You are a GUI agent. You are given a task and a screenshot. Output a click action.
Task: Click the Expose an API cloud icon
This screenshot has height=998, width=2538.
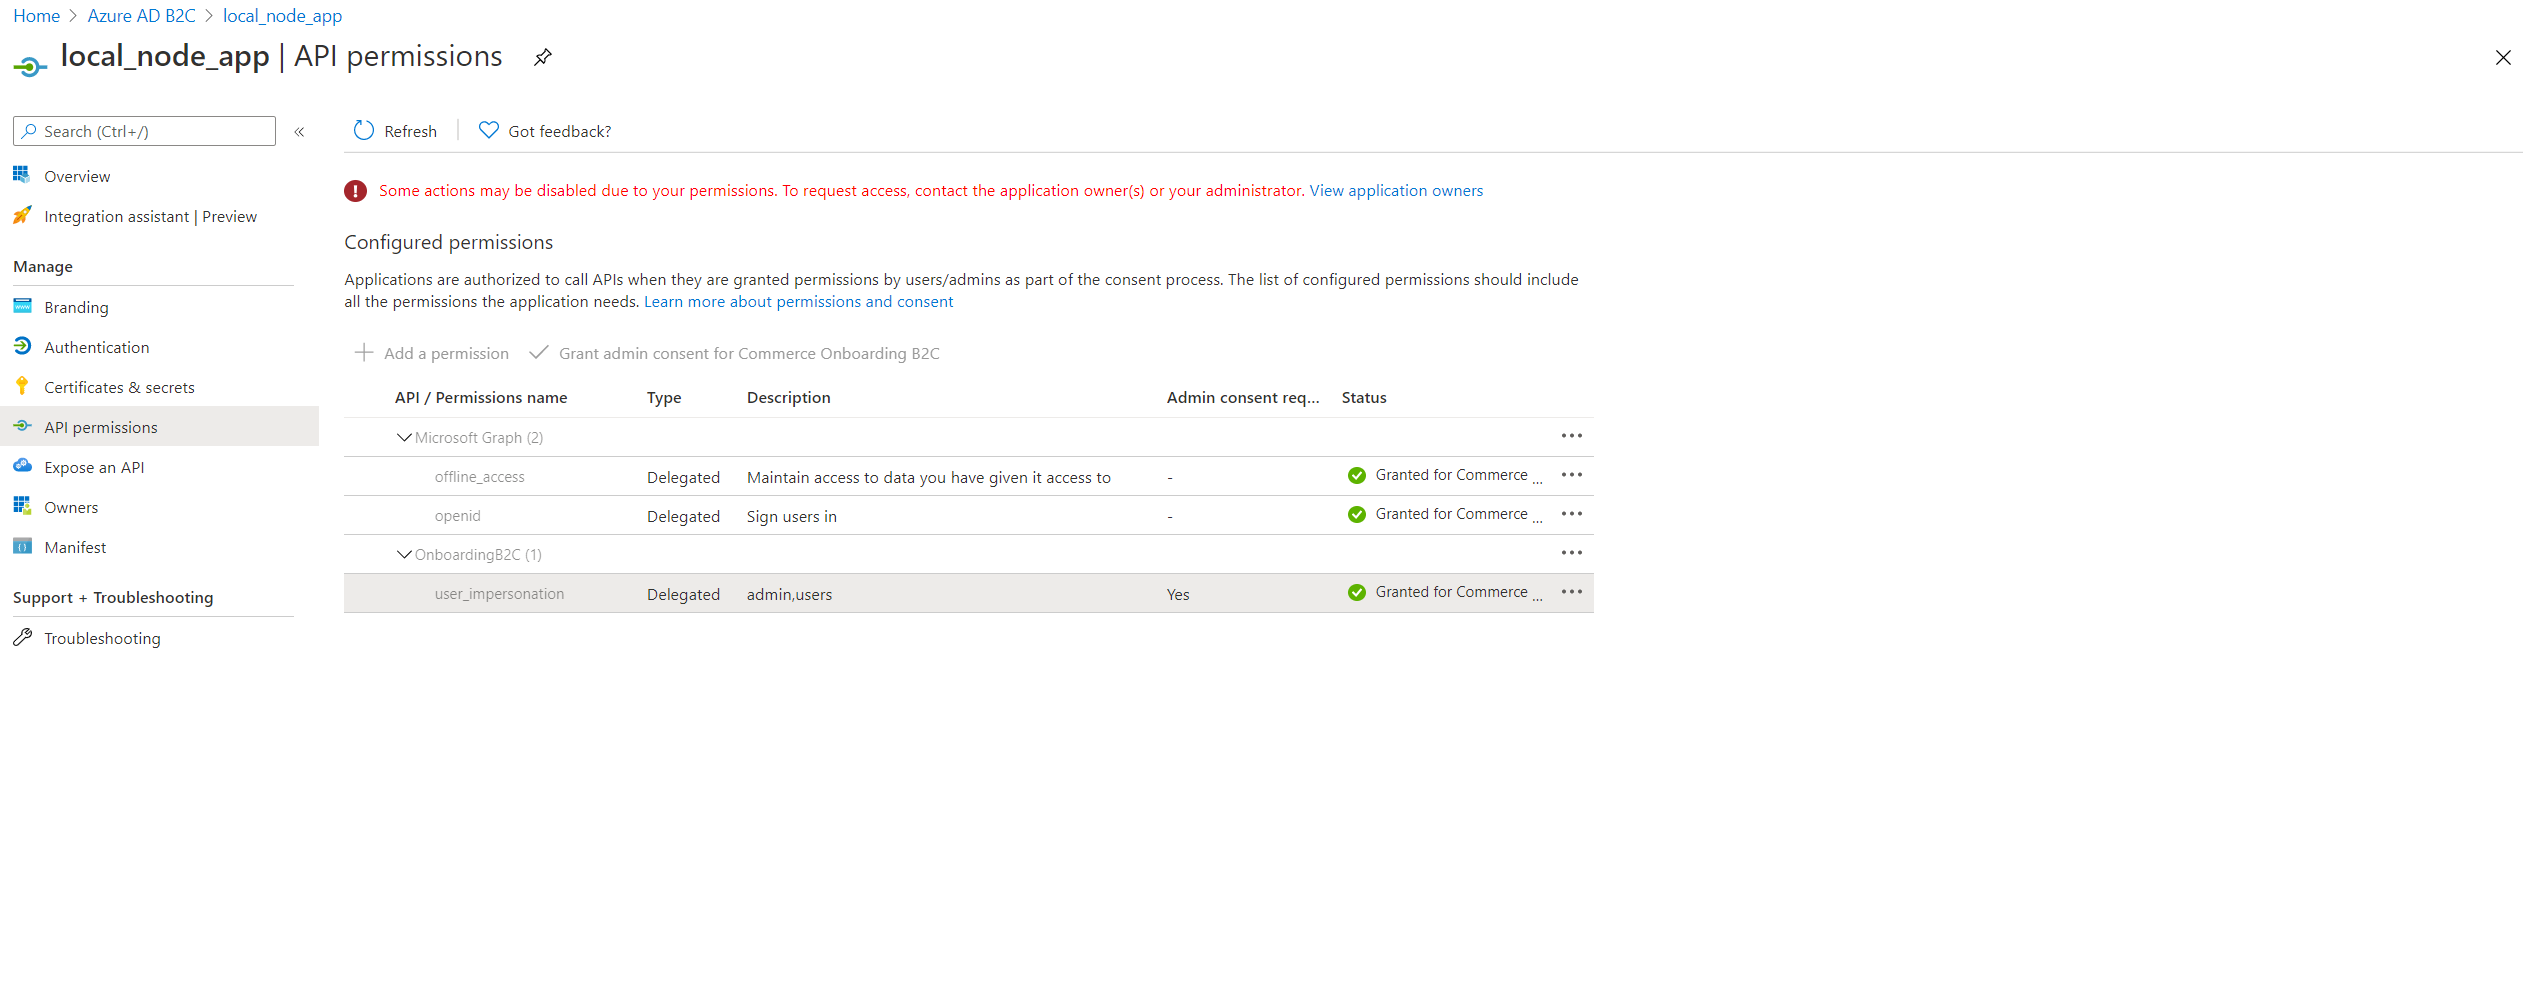click(22, 466)
